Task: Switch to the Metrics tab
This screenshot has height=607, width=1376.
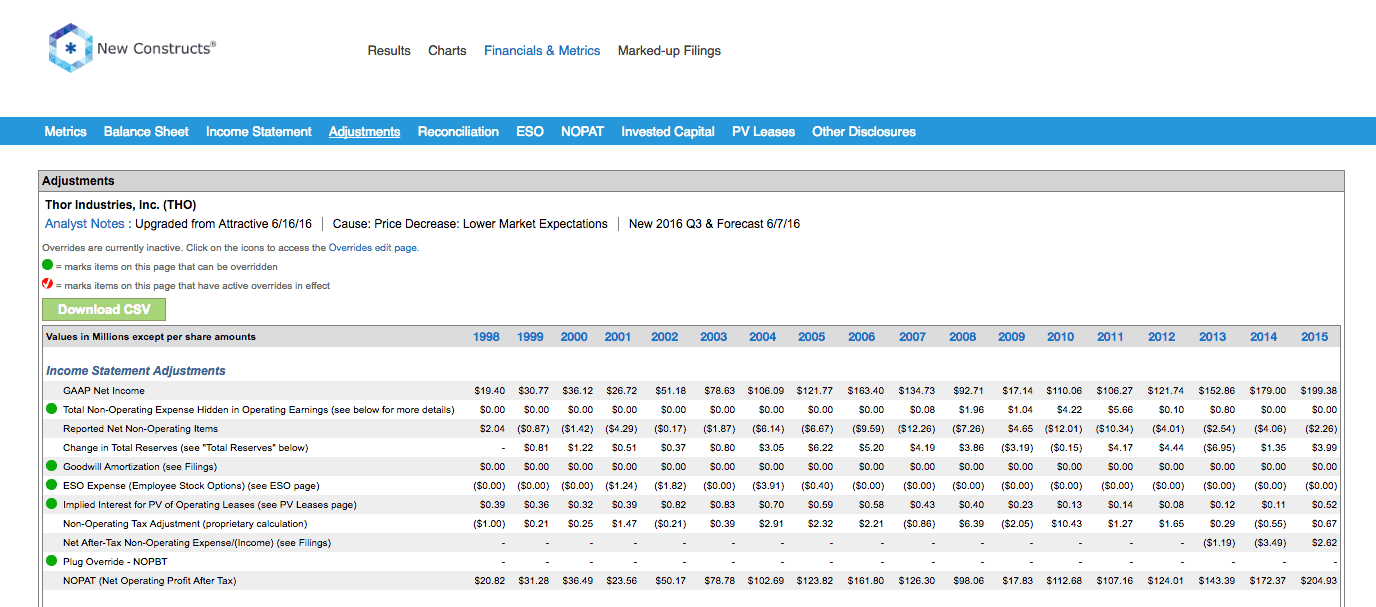Action: (66, 131)
